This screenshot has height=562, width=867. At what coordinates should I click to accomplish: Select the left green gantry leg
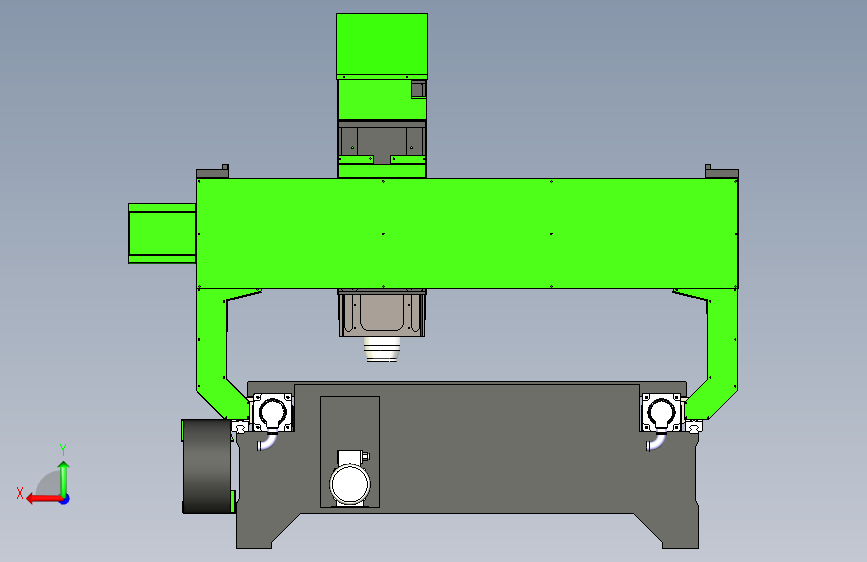tap(213, 354)
